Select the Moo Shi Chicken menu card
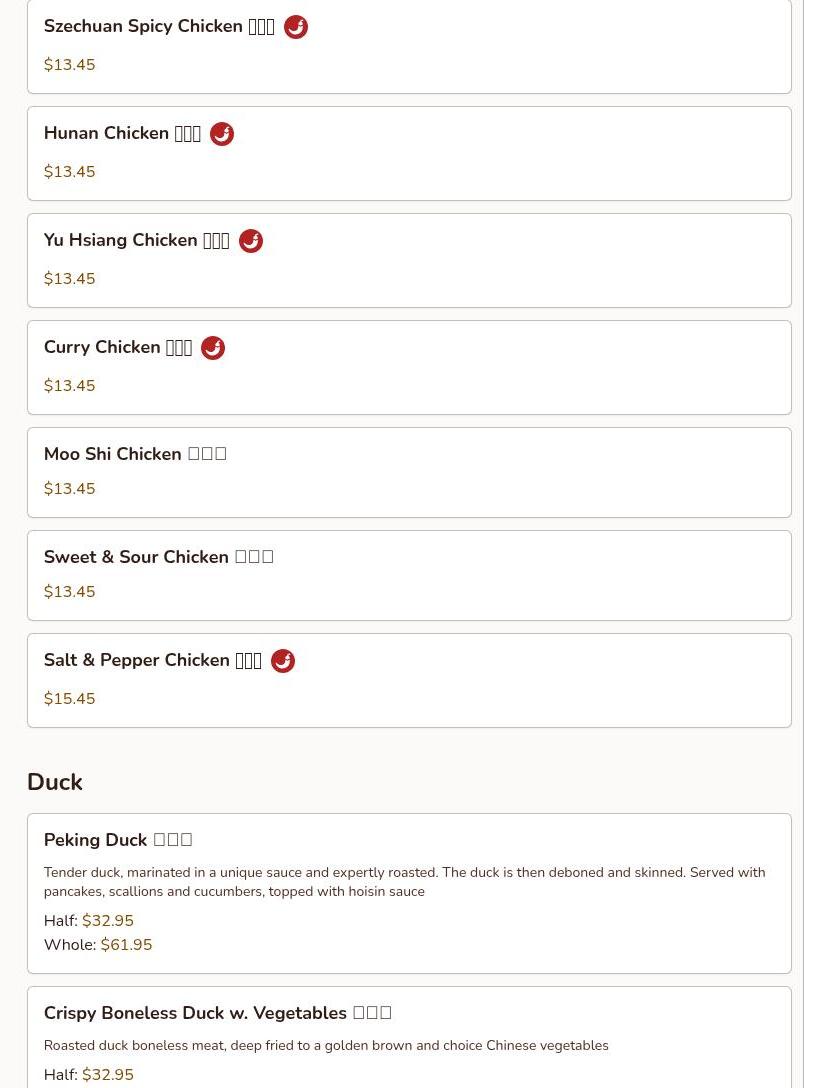This screenshot has width=824, height=1088. coord(409,473)
